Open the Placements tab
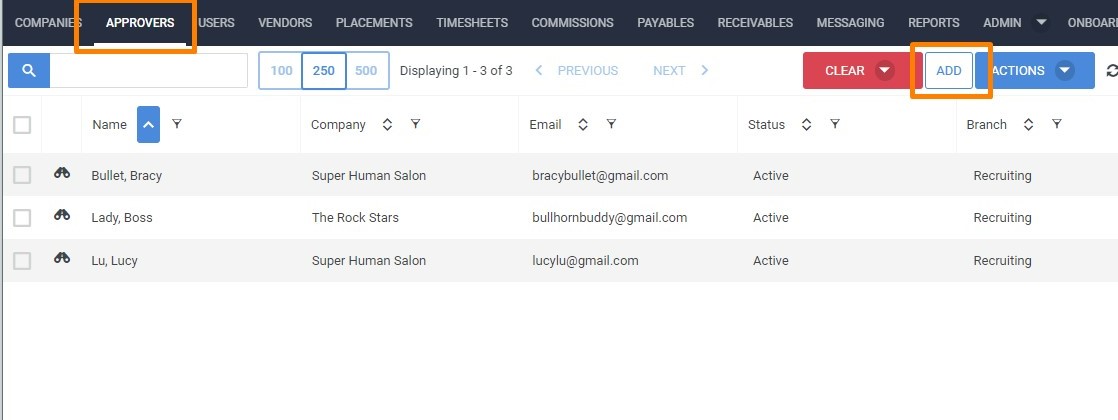The width and height of the screenshot is (1118, 420). coord(374,22)
